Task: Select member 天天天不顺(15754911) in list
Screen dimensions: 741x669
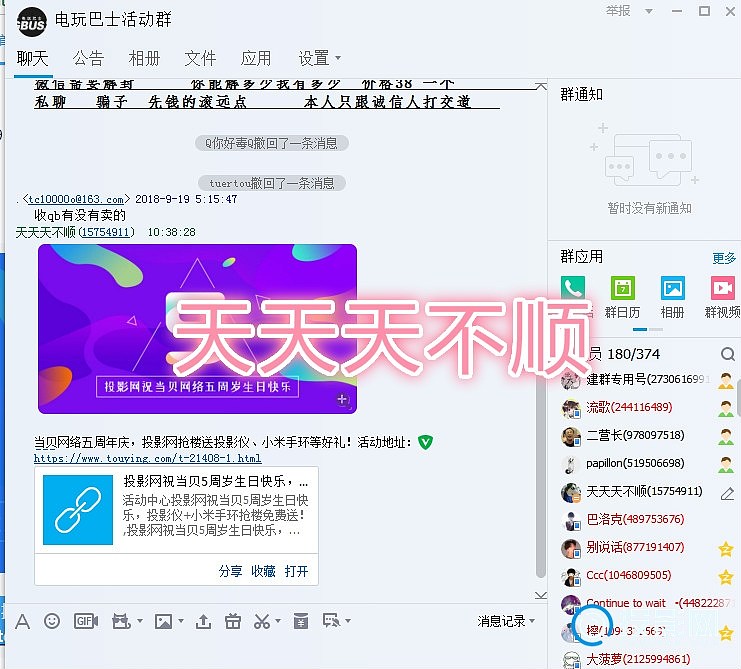Action: [644, 491]
